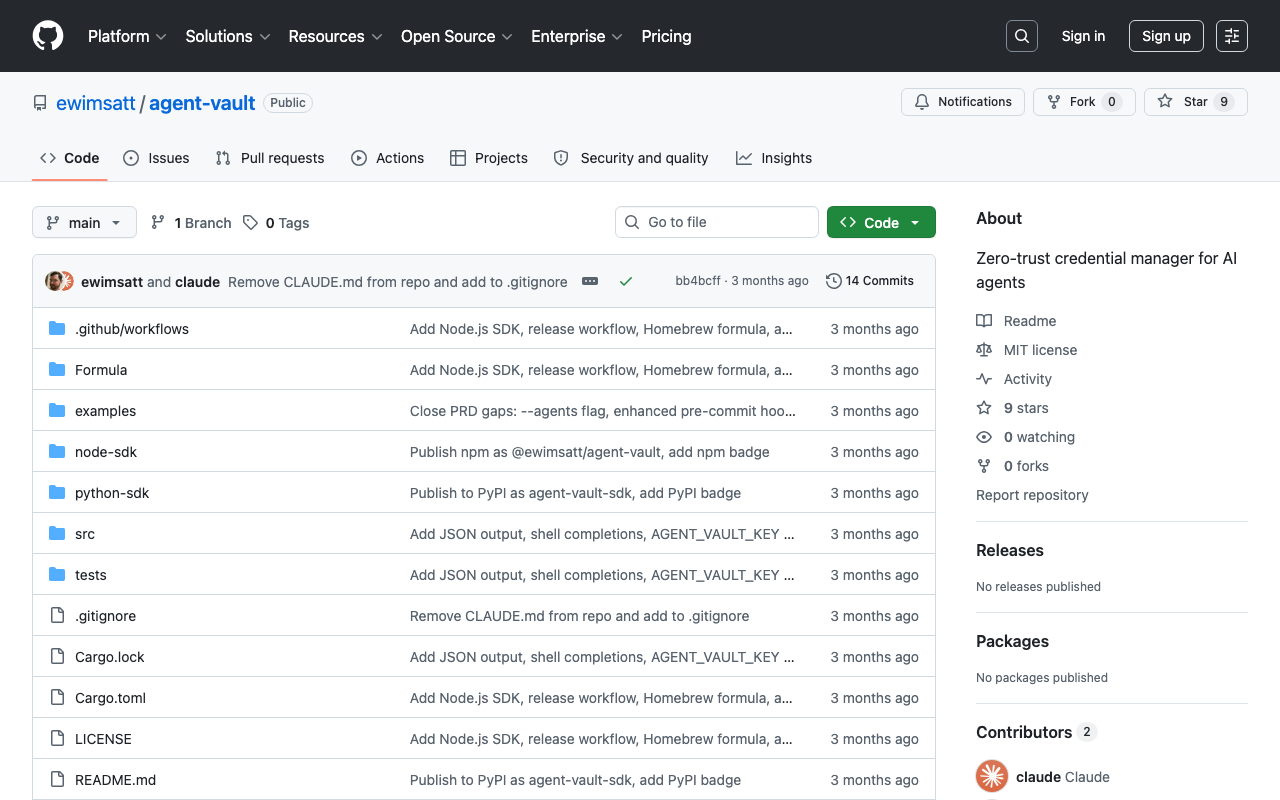Focus the Go to file search field

click(717, 222)
